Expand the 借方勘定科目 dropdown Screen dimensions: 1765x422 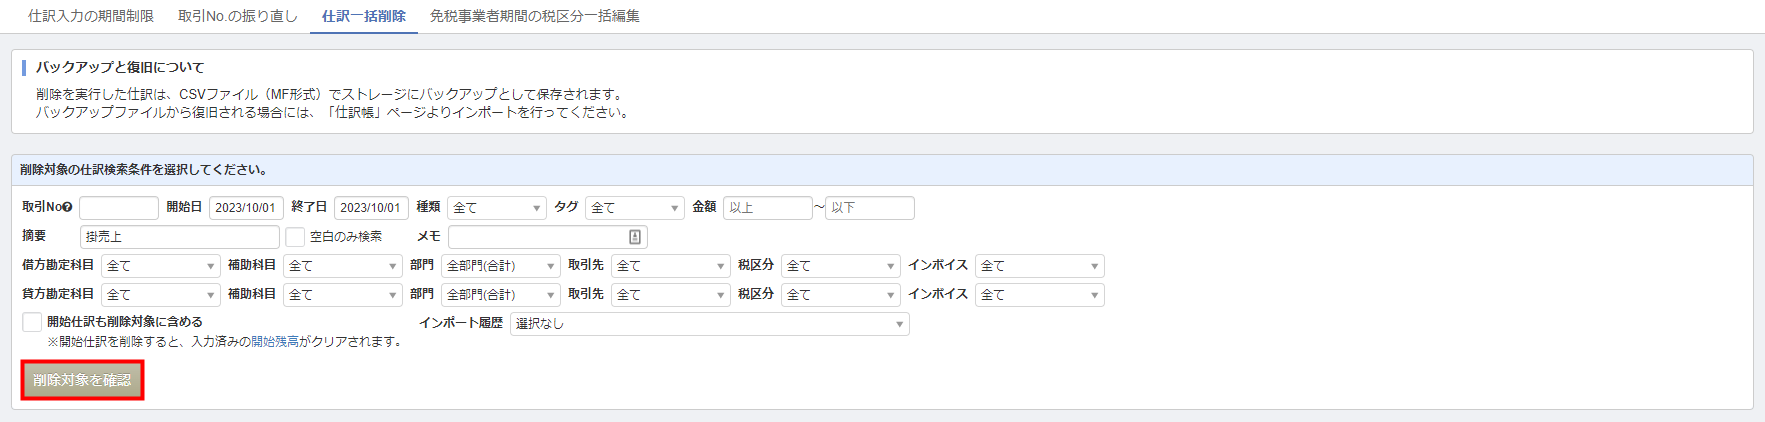coord(161,266)
